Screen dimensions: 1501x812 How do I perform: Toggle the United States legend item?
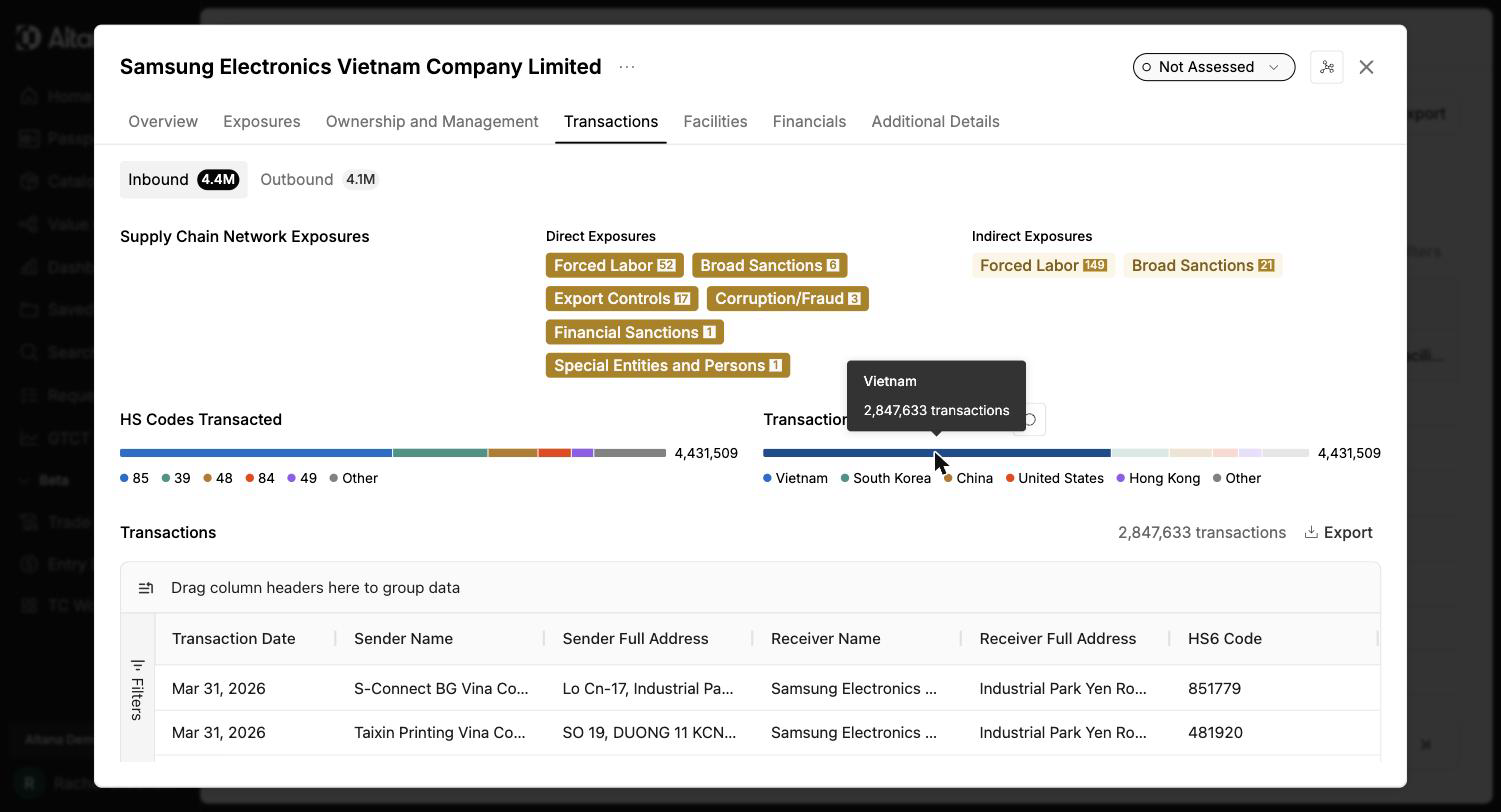[x=1055, y=478]
